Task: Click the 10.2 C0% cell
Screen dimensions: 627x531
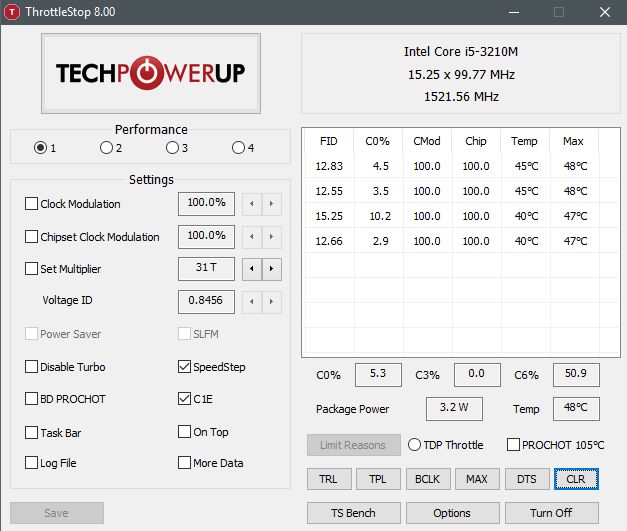Action: [380, 216]
